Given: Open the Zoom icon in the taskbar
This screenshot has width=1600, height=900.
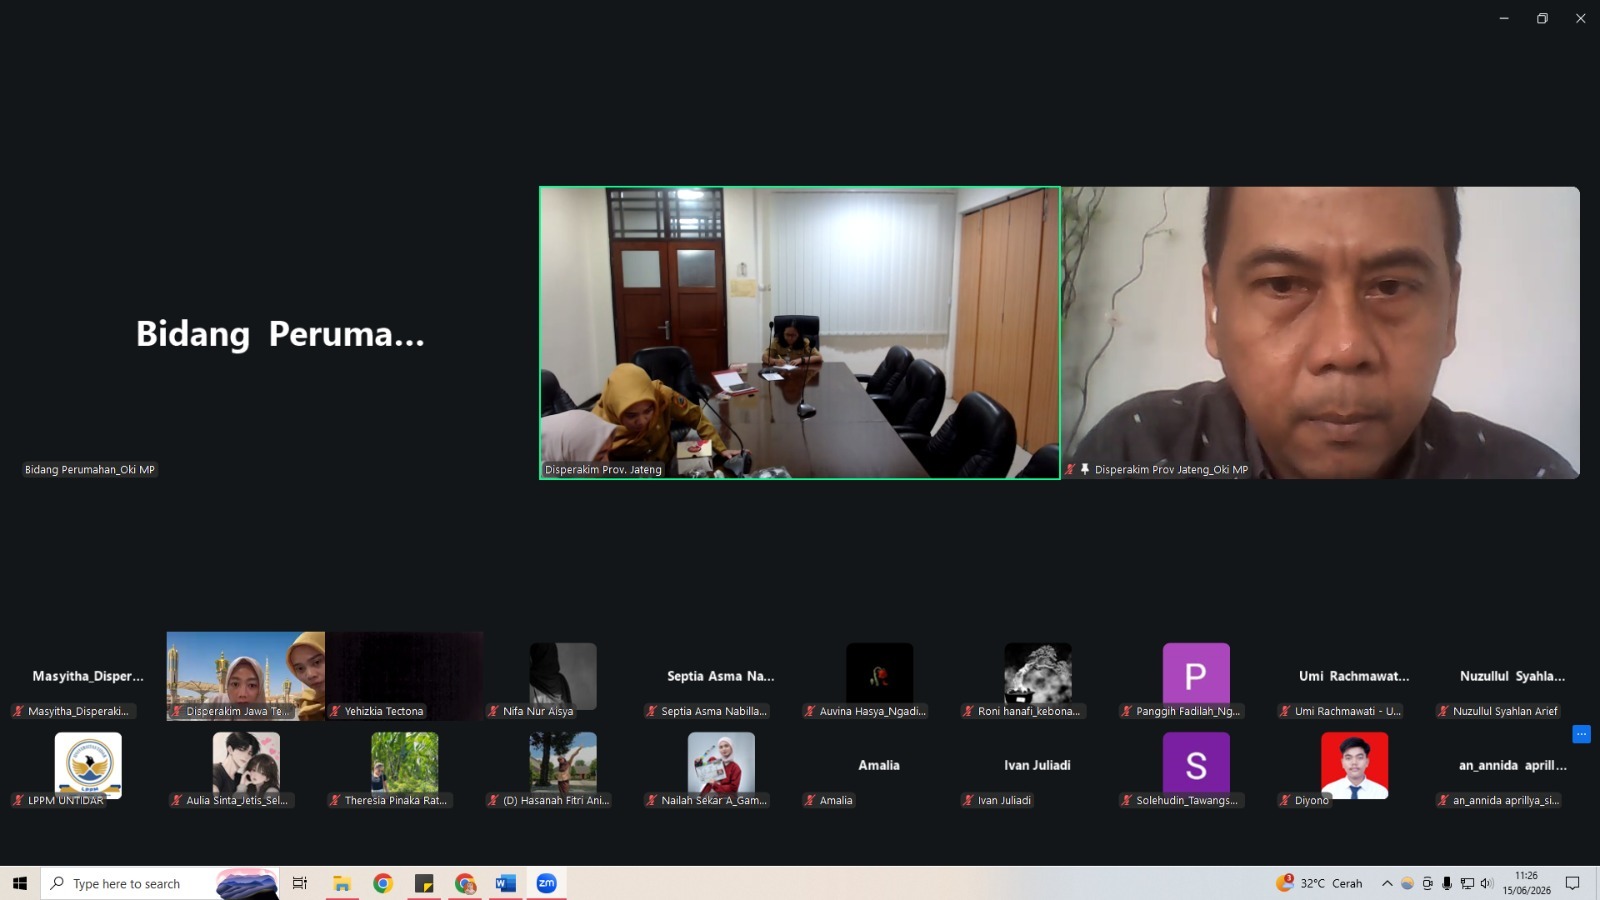Looking at the screenshot, I should [x=546, y=883].
